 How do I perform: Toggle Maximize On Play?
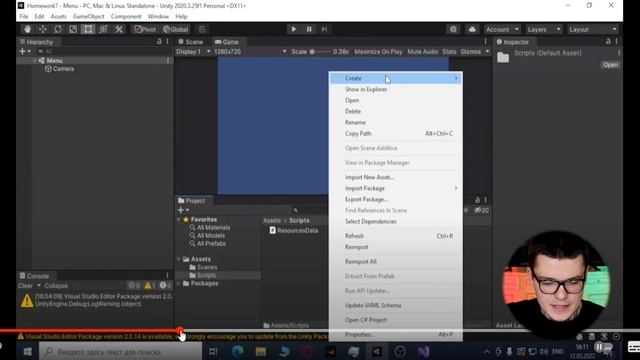[378, 52]
